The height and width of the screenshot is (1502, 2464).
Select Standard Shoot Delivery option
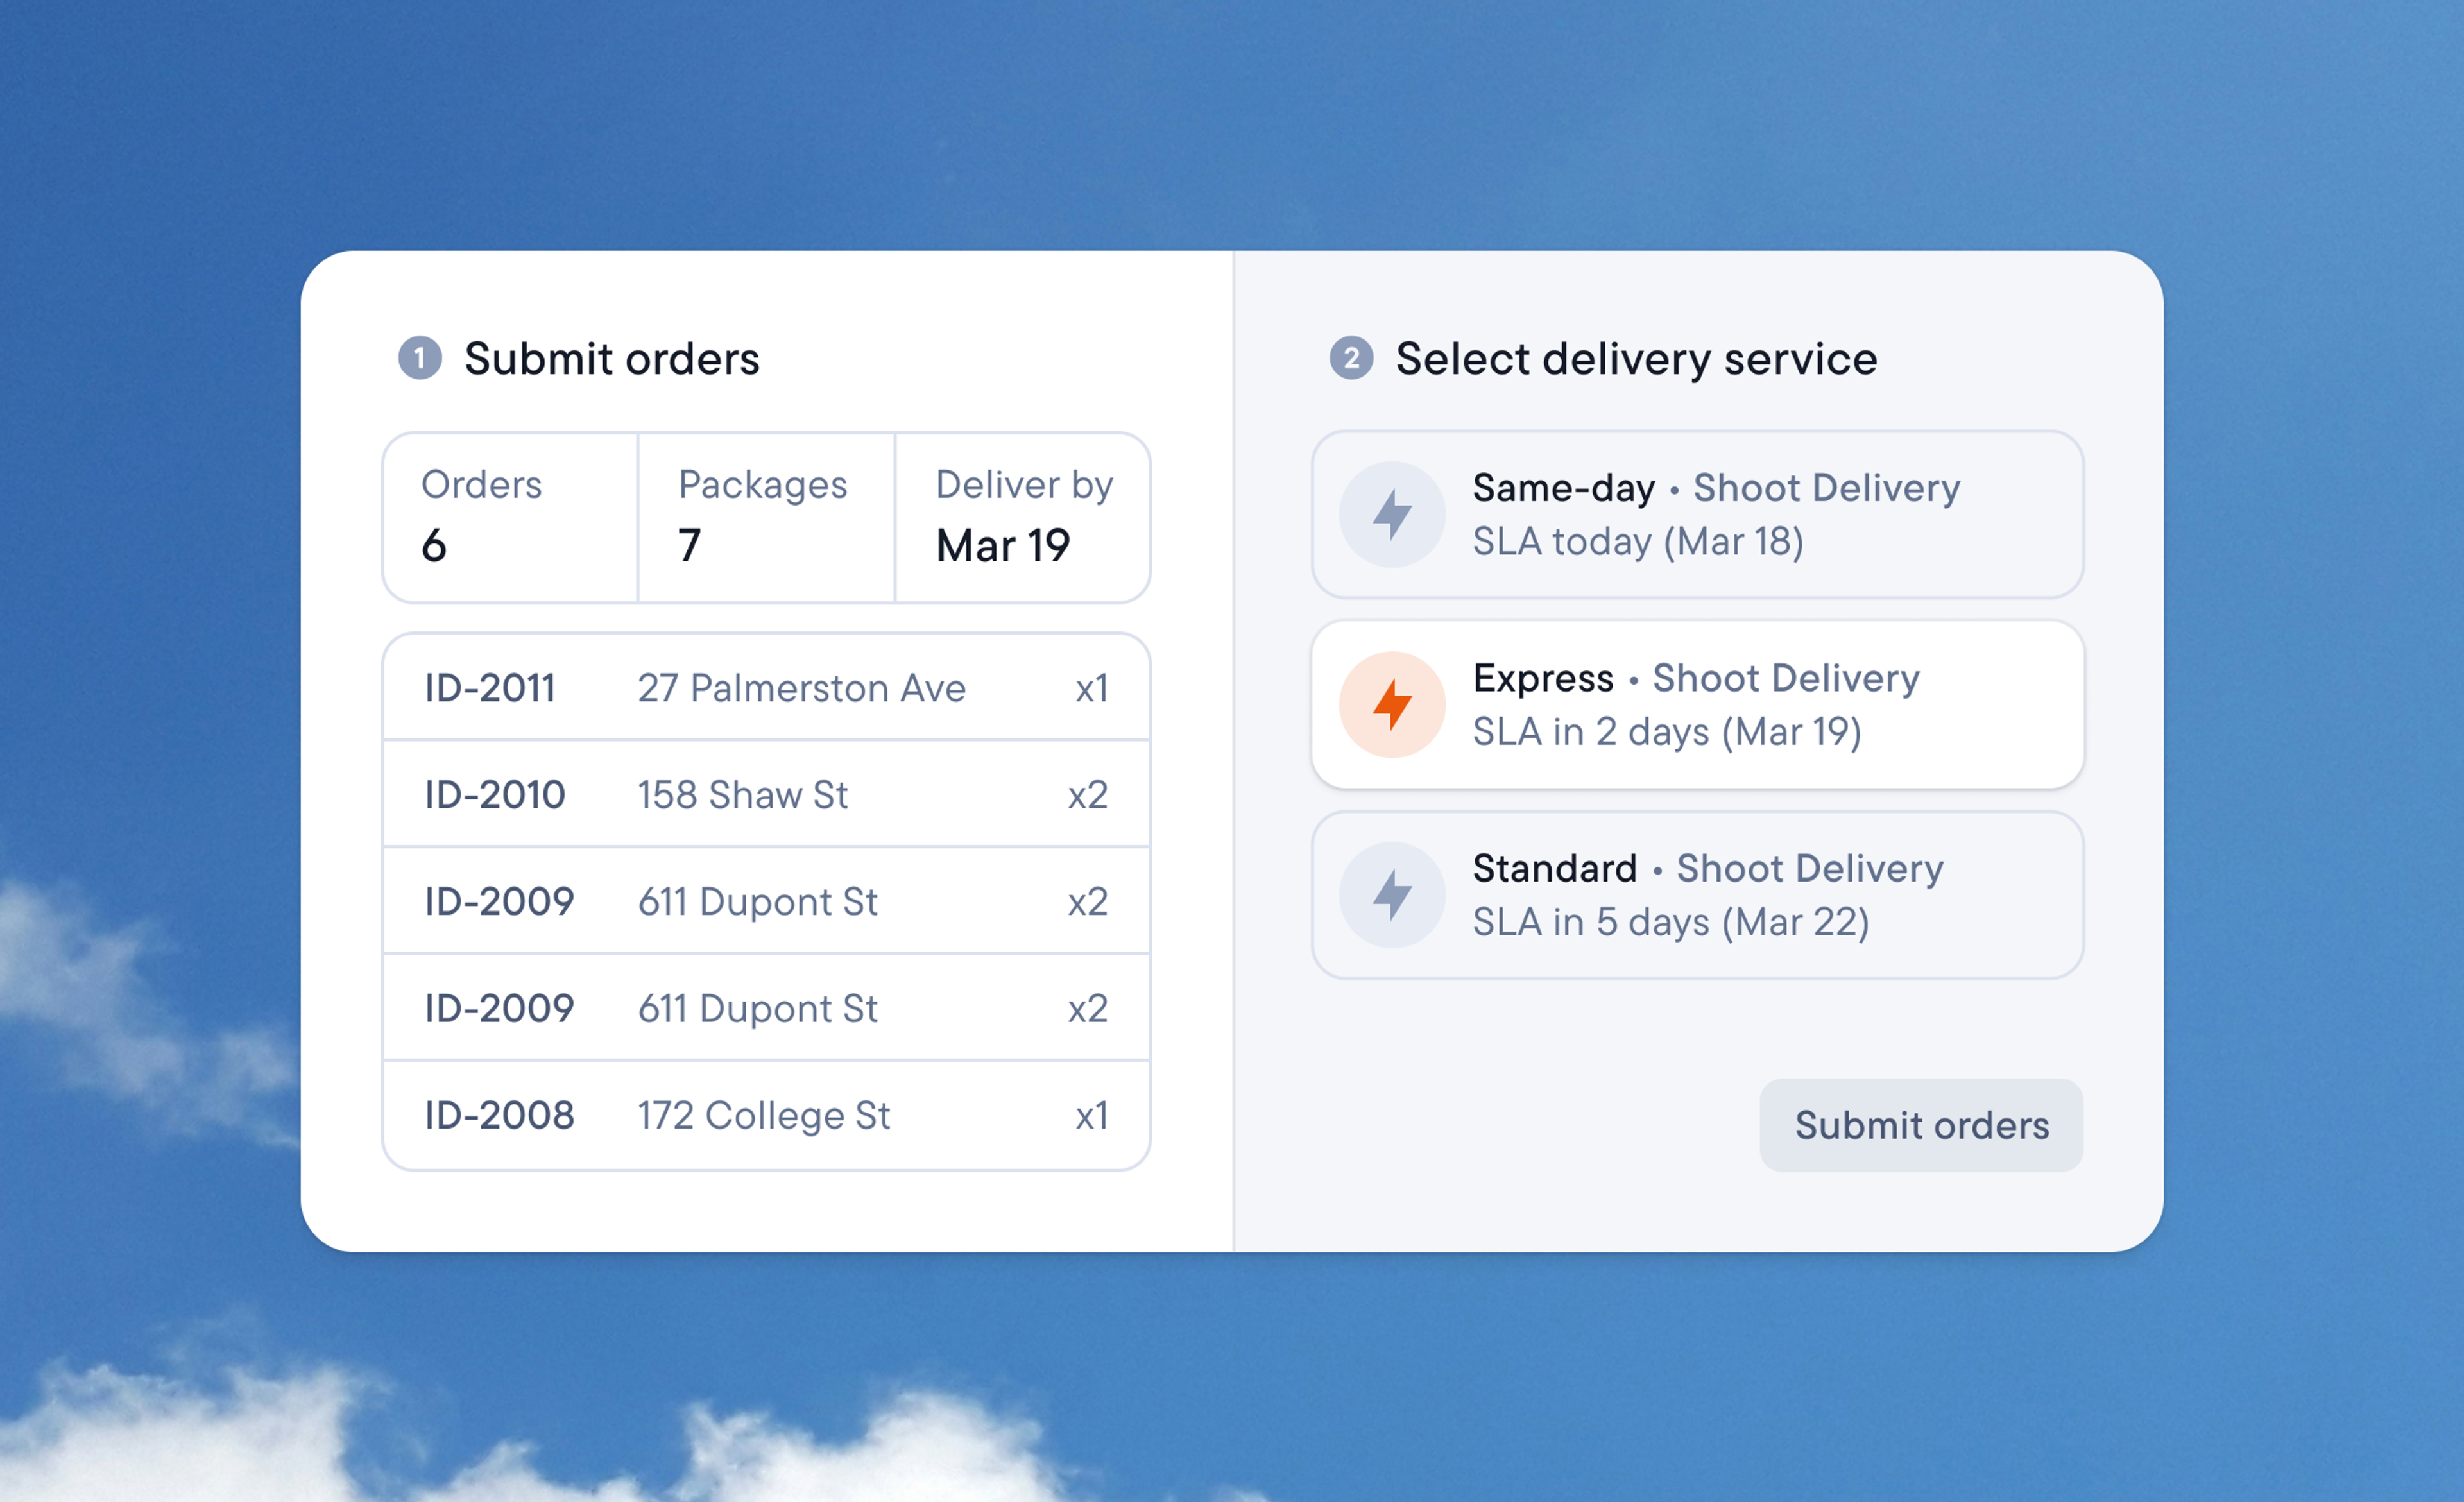point(1697,894)
